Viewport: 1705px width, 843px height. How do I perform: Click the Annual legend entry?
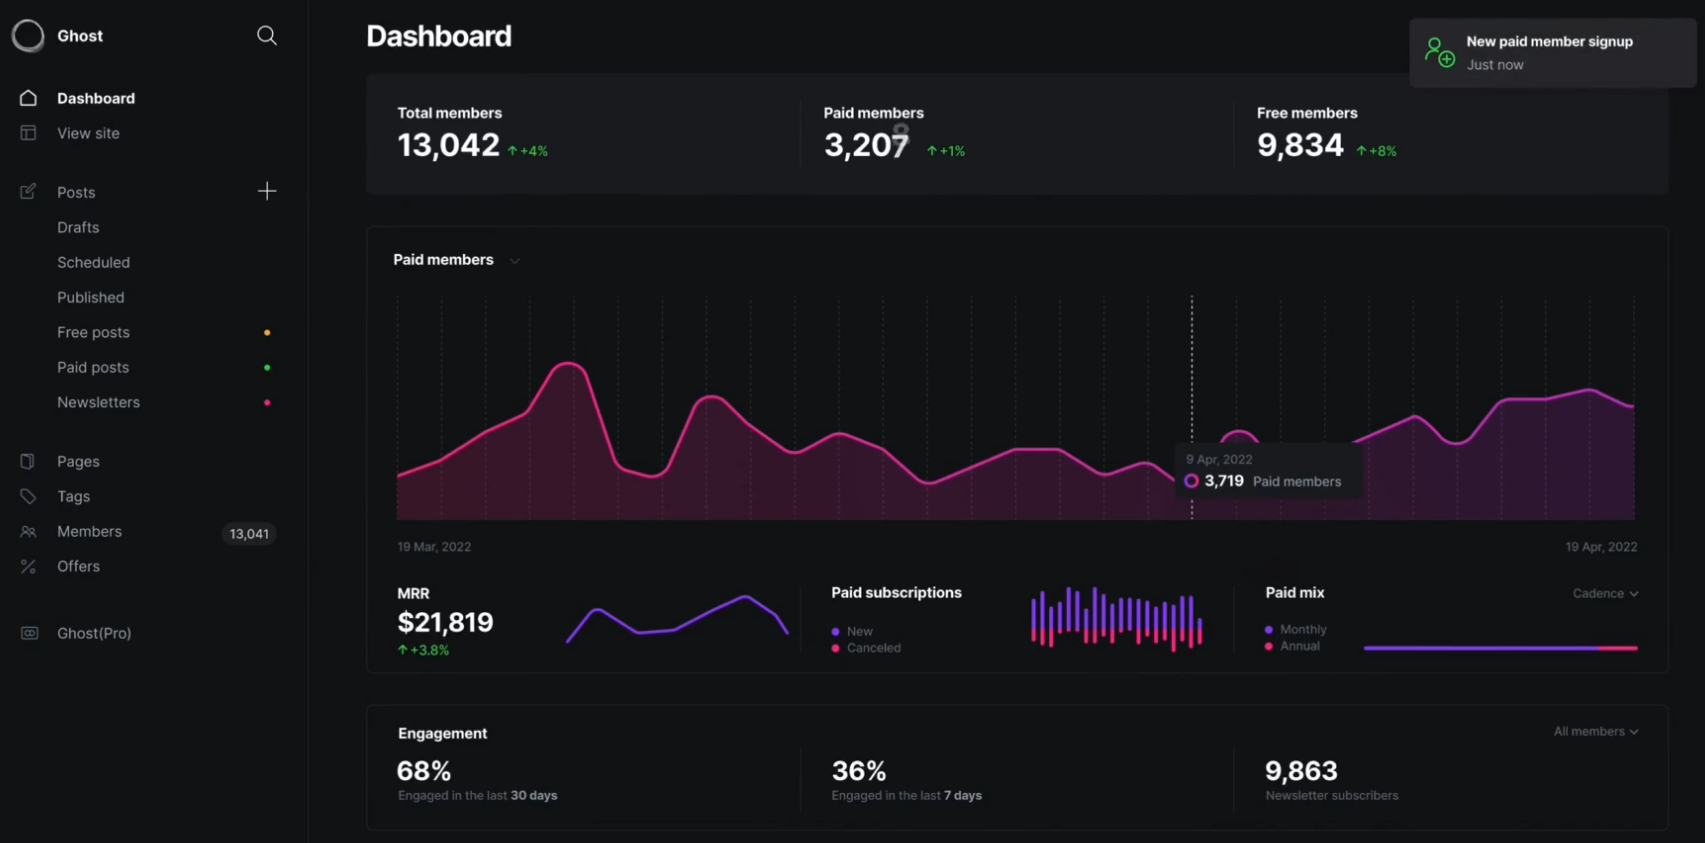point(1292,646)
